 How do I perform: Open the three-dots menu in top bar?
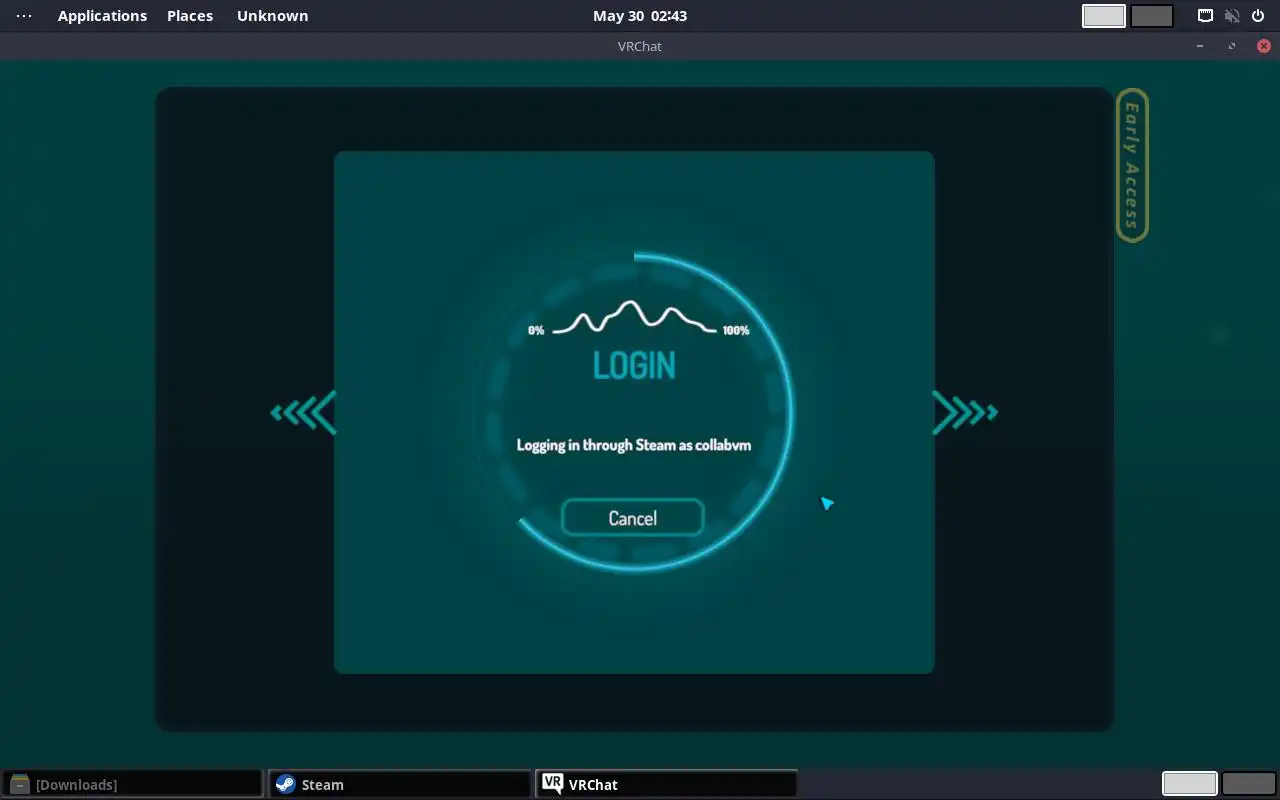[24, 16]
